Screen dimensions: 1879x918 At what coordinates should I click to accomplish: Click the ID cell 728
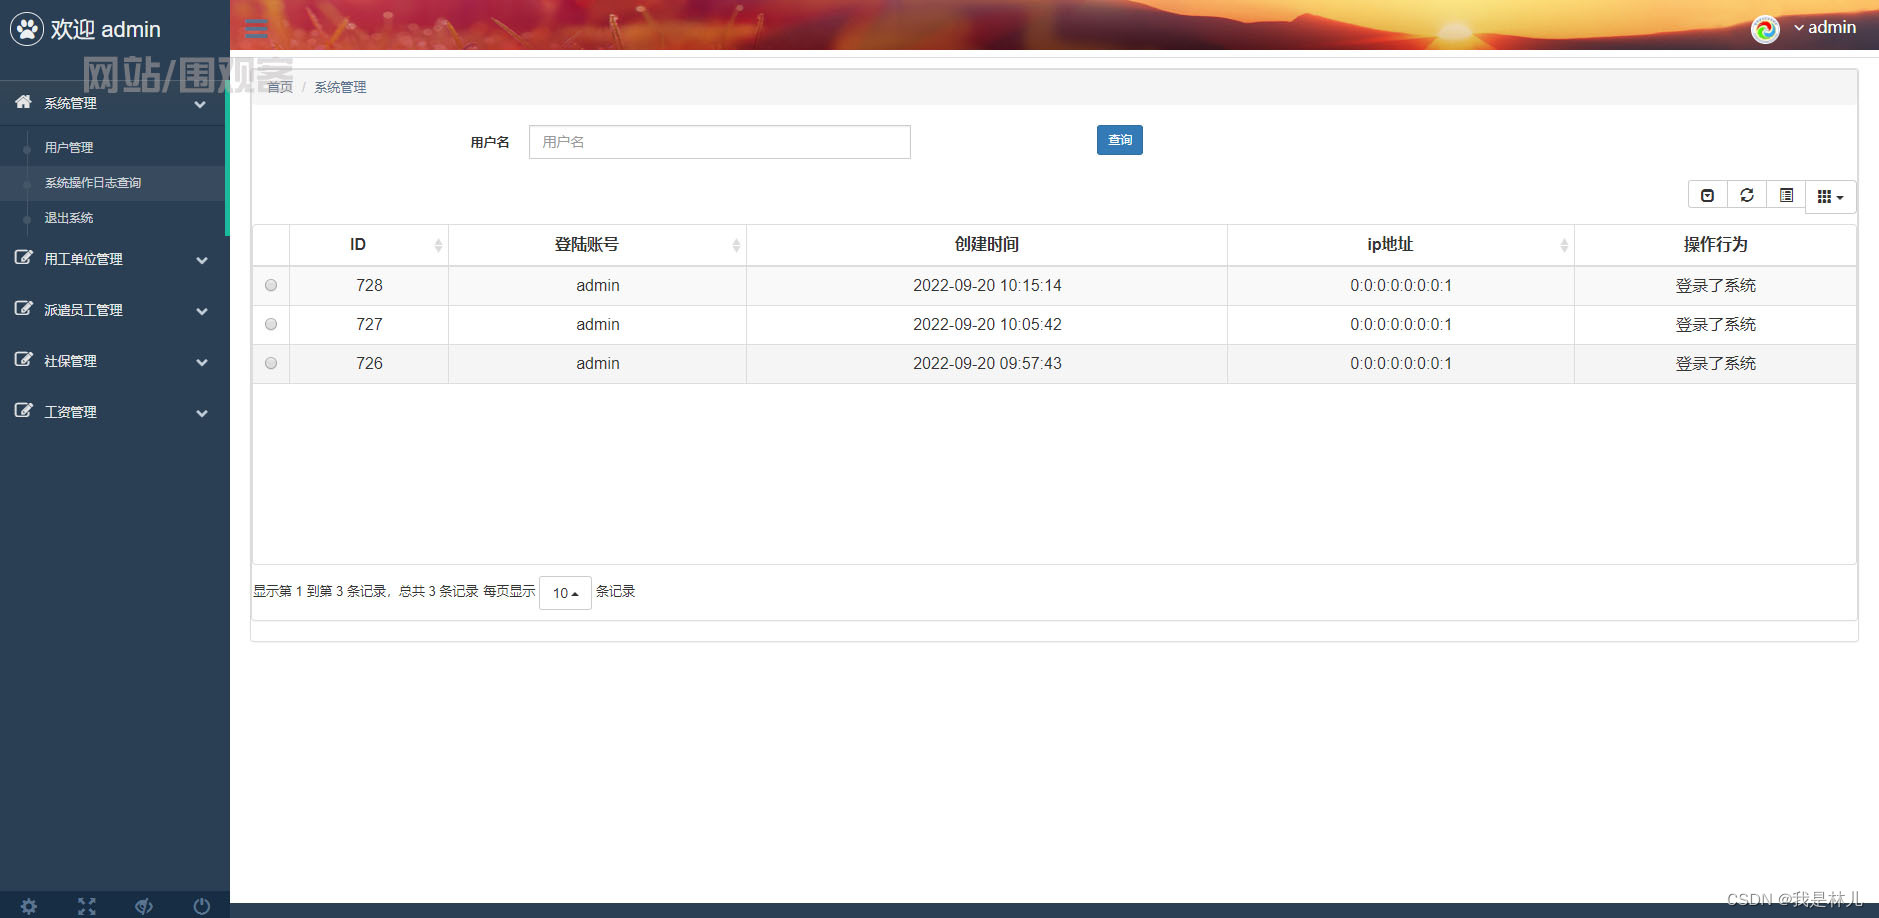point(369,285)
